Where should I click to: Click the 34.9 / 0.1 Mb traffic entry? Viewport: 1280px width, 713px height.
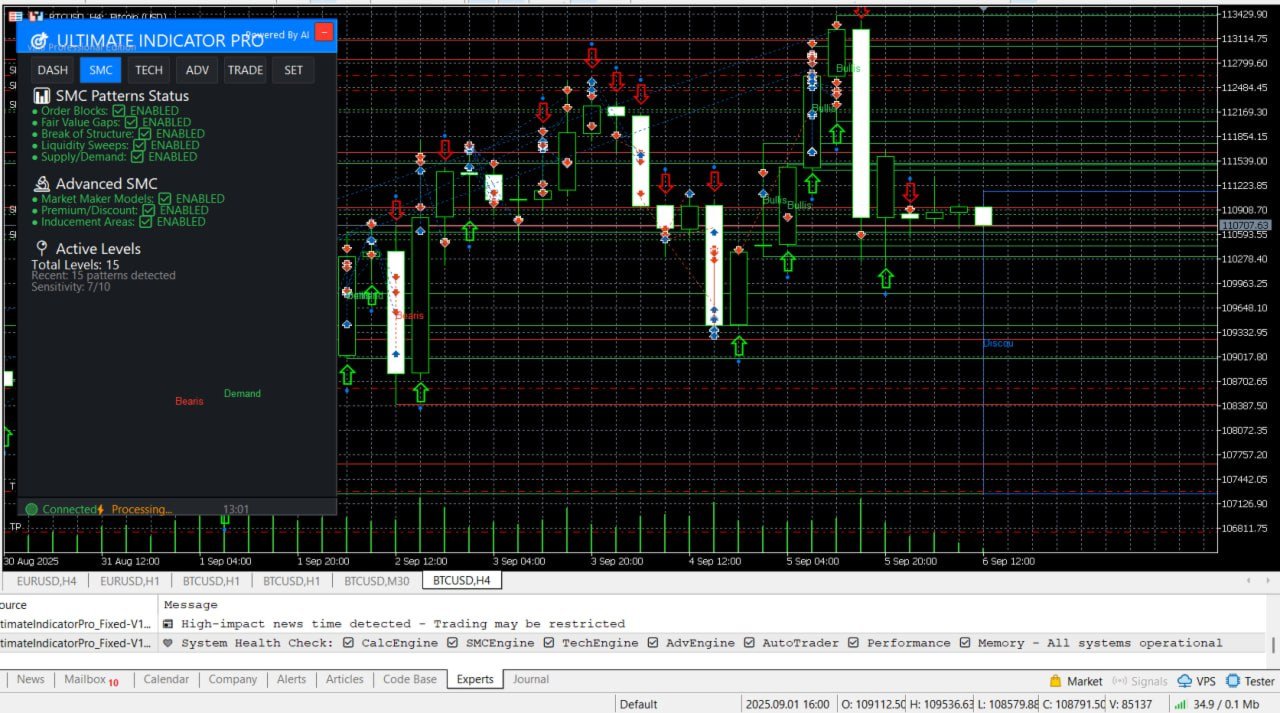1228,704
